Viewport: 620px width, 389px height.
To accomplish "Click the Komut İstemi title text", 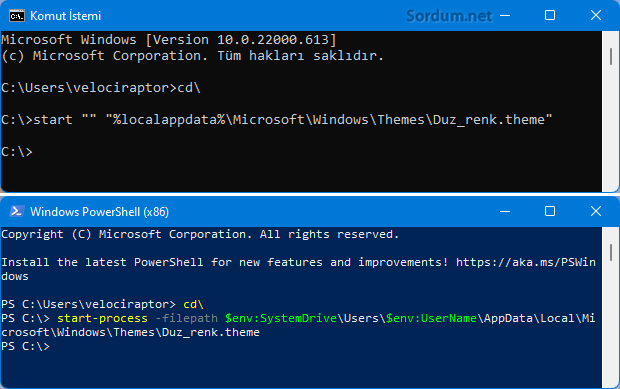I will click(66, 16).
